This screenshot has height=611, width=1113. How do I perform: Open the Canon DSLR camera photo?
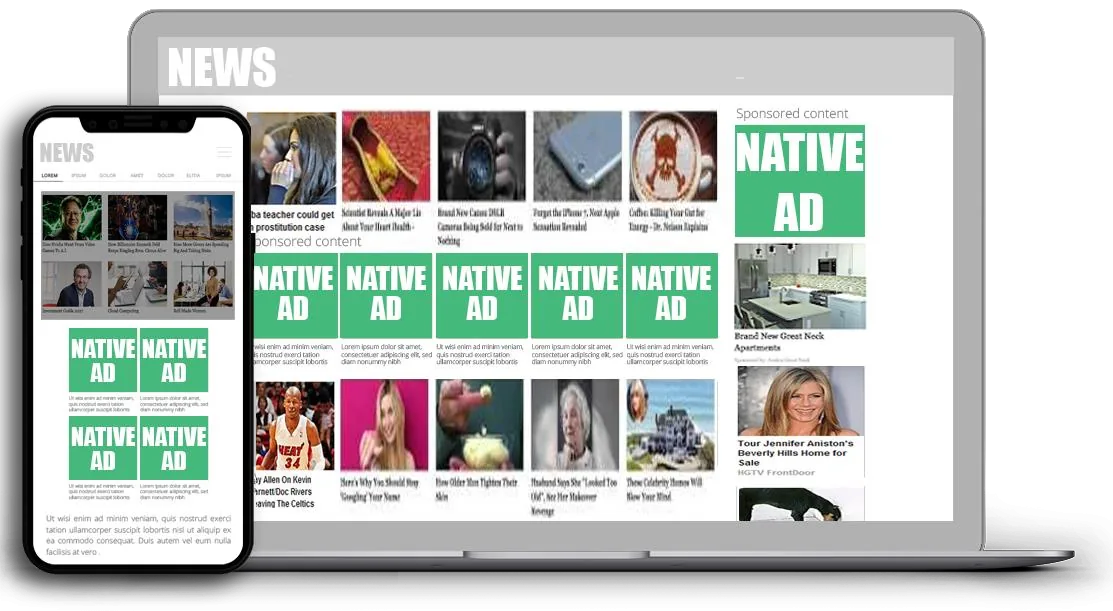[482, 156]
